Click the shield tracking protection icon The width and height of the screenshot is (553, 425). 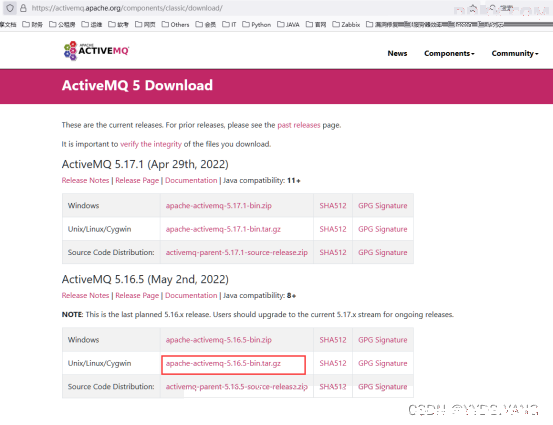[10, 8]
